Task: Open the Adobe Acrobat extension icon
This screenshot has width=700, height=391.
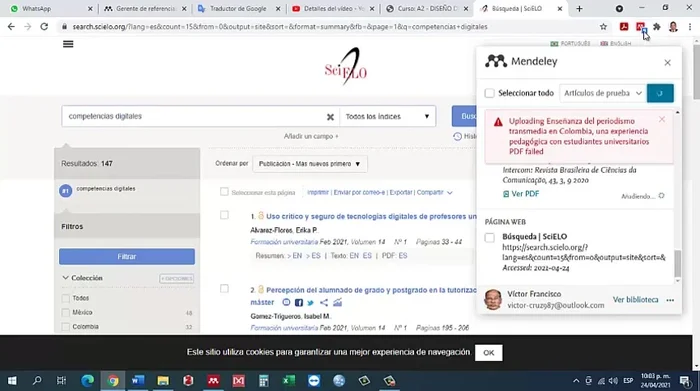Action: [x=624, y=27]
